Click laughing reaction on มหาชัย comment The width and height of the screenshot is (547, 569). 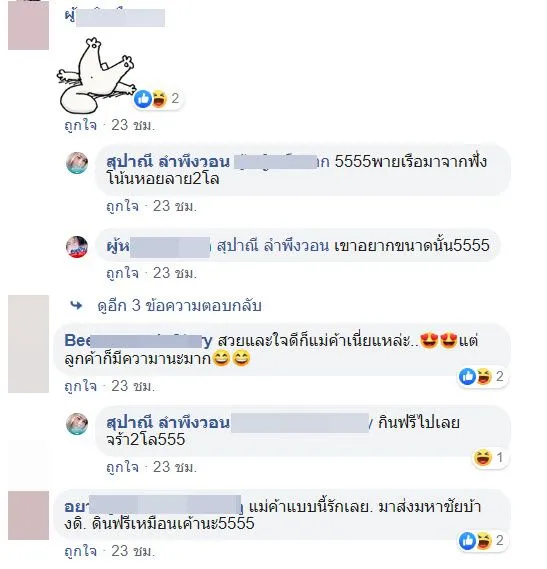(x=483, y=540)
